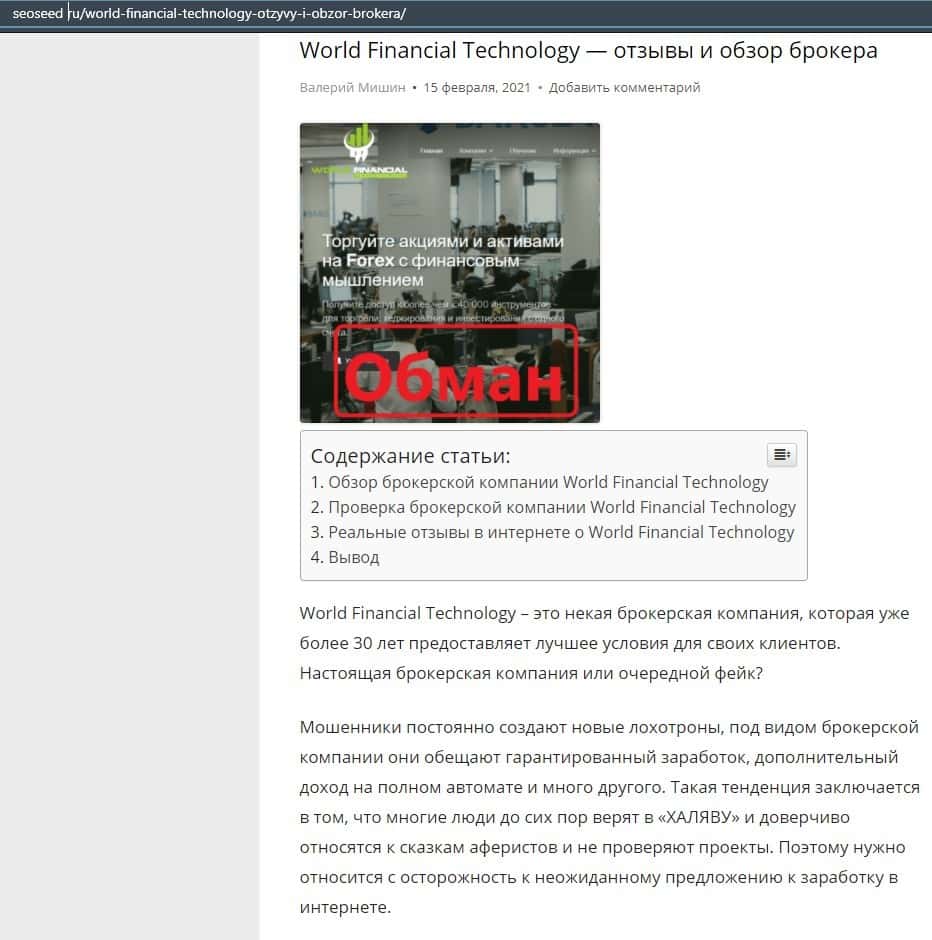This screenshot has height=940, width=932.
Task: Go to section Проверка брокерской компании
Action: pyautogui.click(x=562, y=507)
